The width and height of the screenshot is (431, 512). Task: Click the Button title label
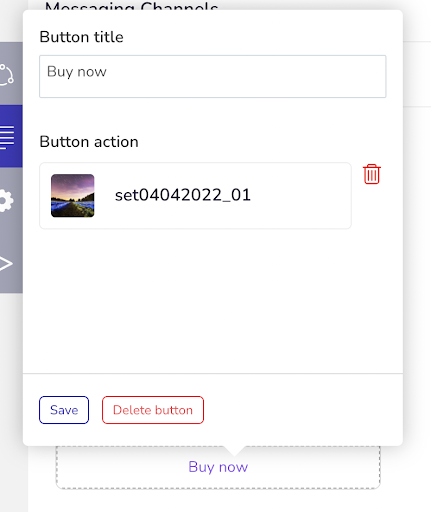[x=81, y=37]
